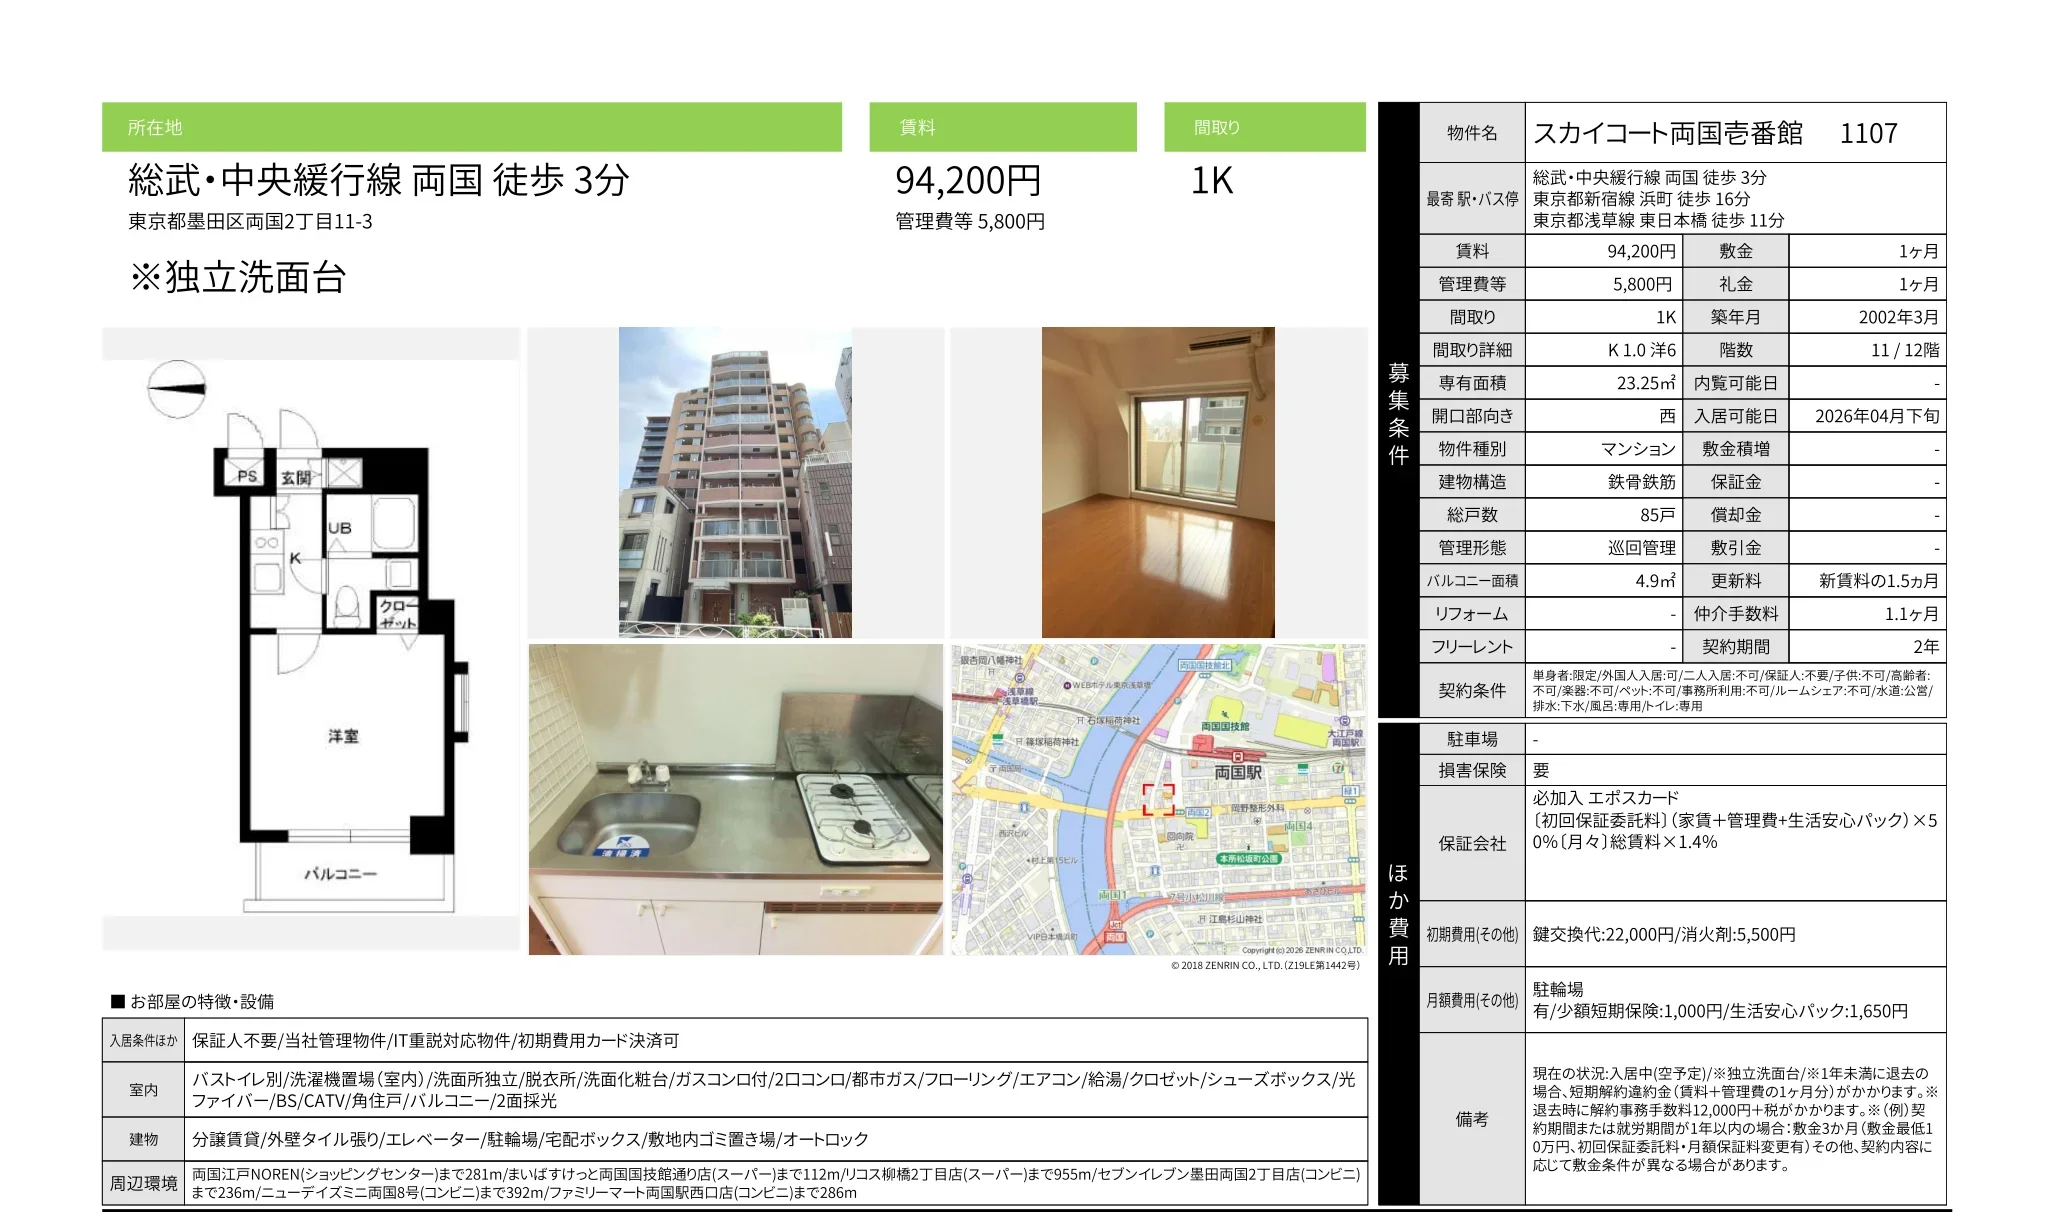Click the PS box in the floor plan
This screenshot has height=1212, width=2056.
(246, 476)
